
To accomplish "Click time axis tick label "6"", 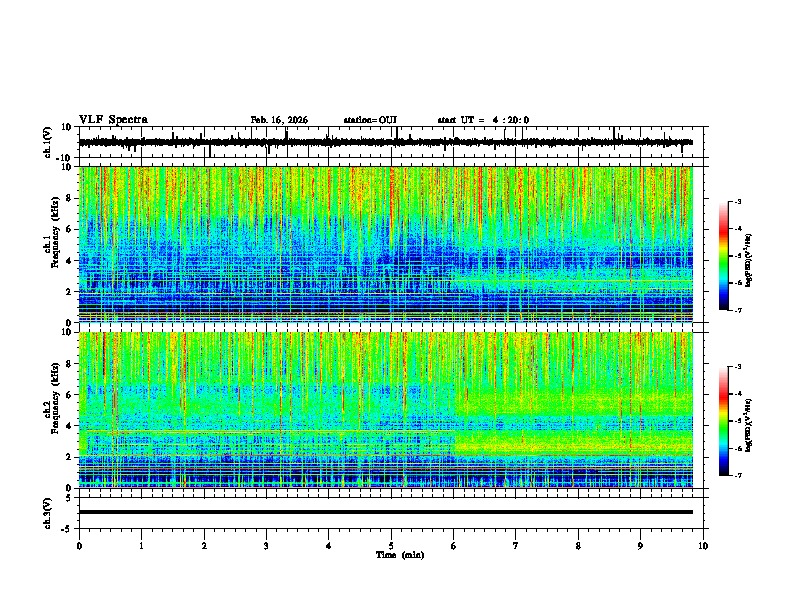I will point(454,546).
